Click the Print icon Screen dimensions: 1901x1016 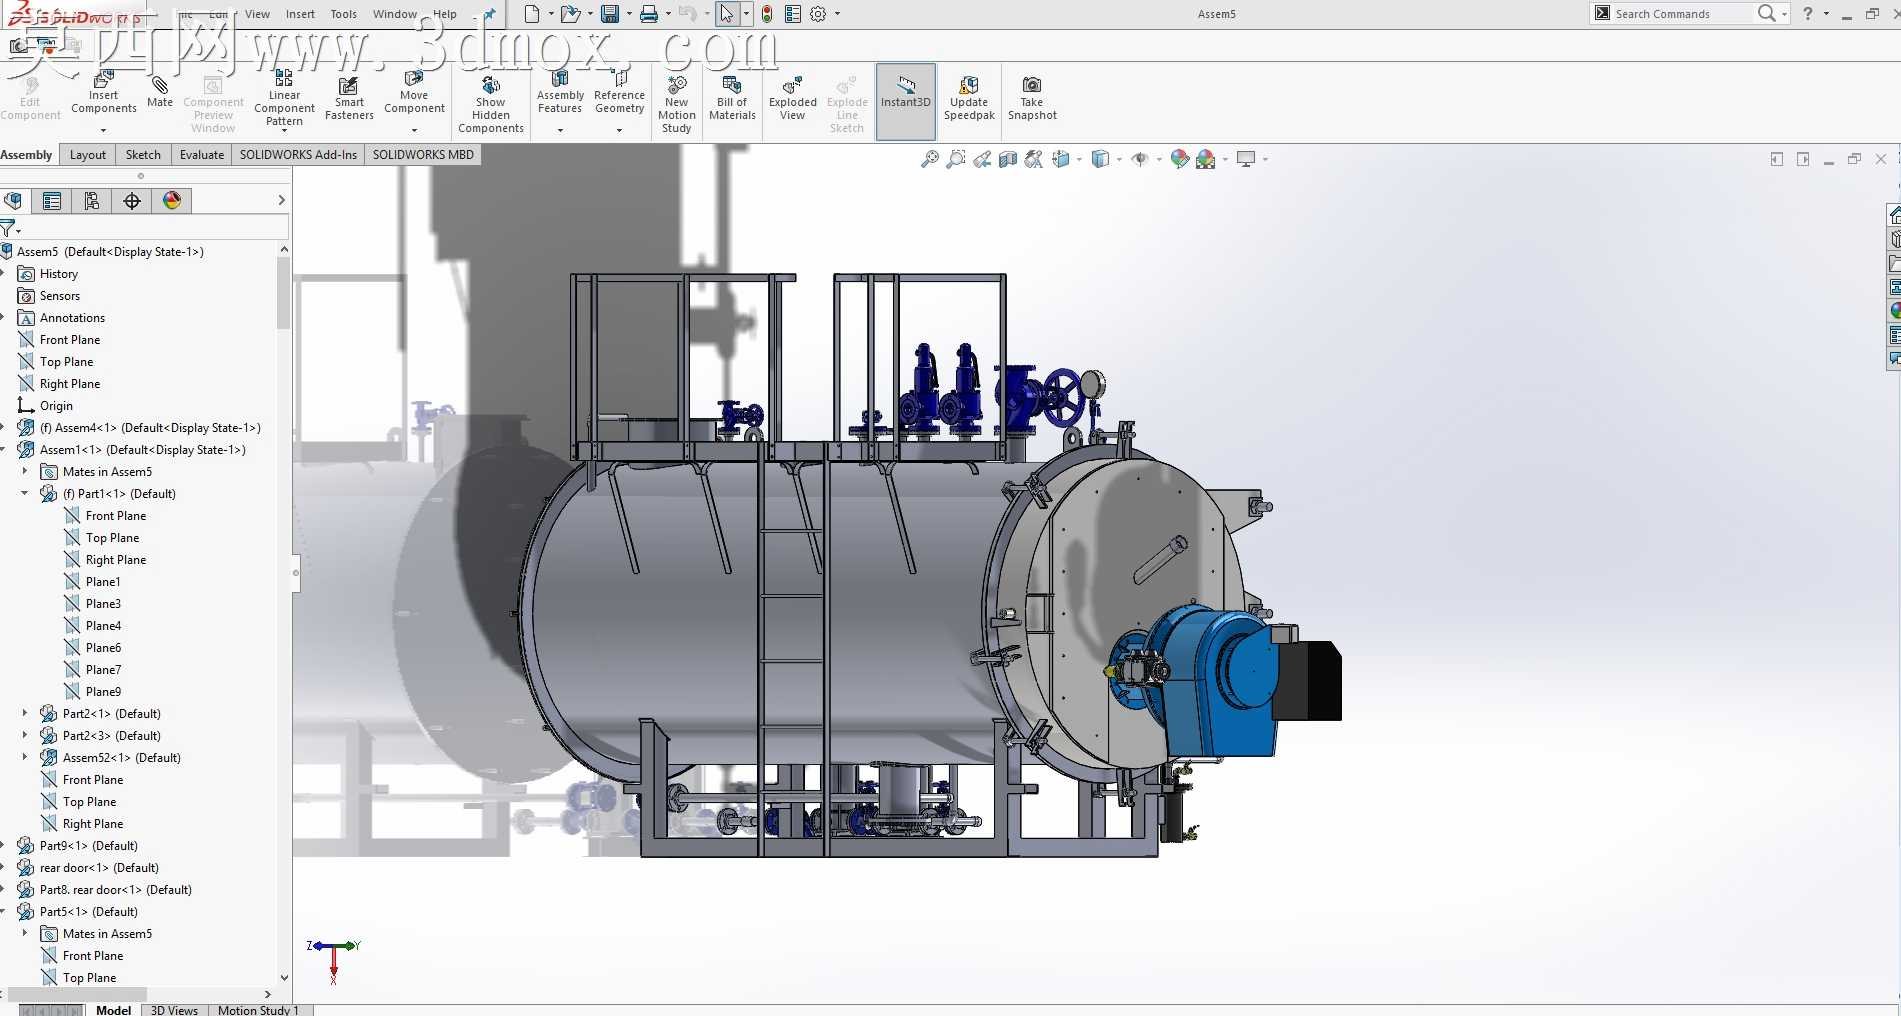click(649, 14)
